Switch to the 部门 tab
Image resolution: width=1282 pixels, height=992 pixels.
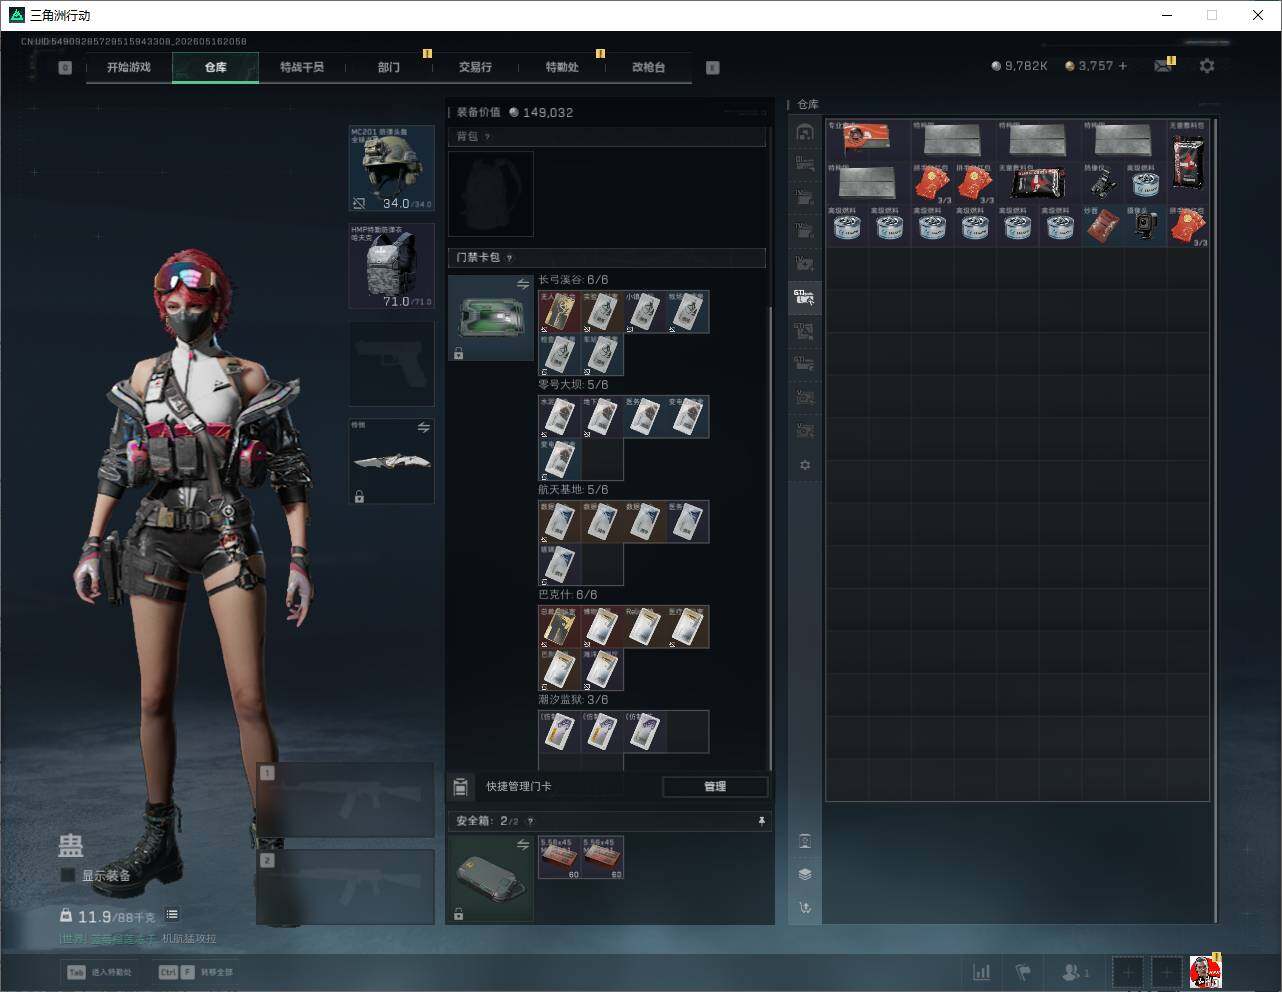(389, 67)
